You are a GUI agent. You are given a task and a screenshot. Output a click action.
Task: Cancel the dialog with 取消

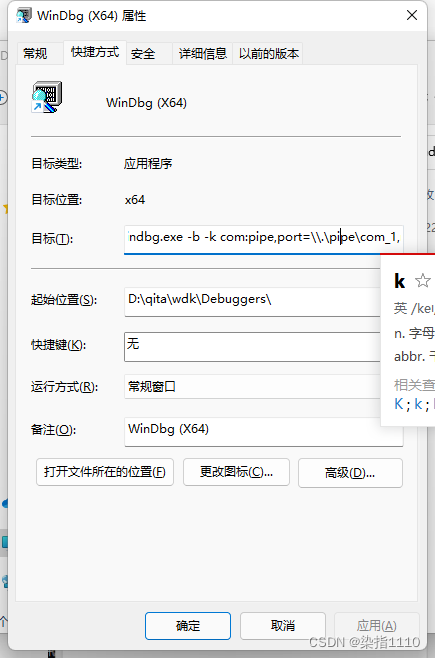pyautogui.click(x=283, y=626)
